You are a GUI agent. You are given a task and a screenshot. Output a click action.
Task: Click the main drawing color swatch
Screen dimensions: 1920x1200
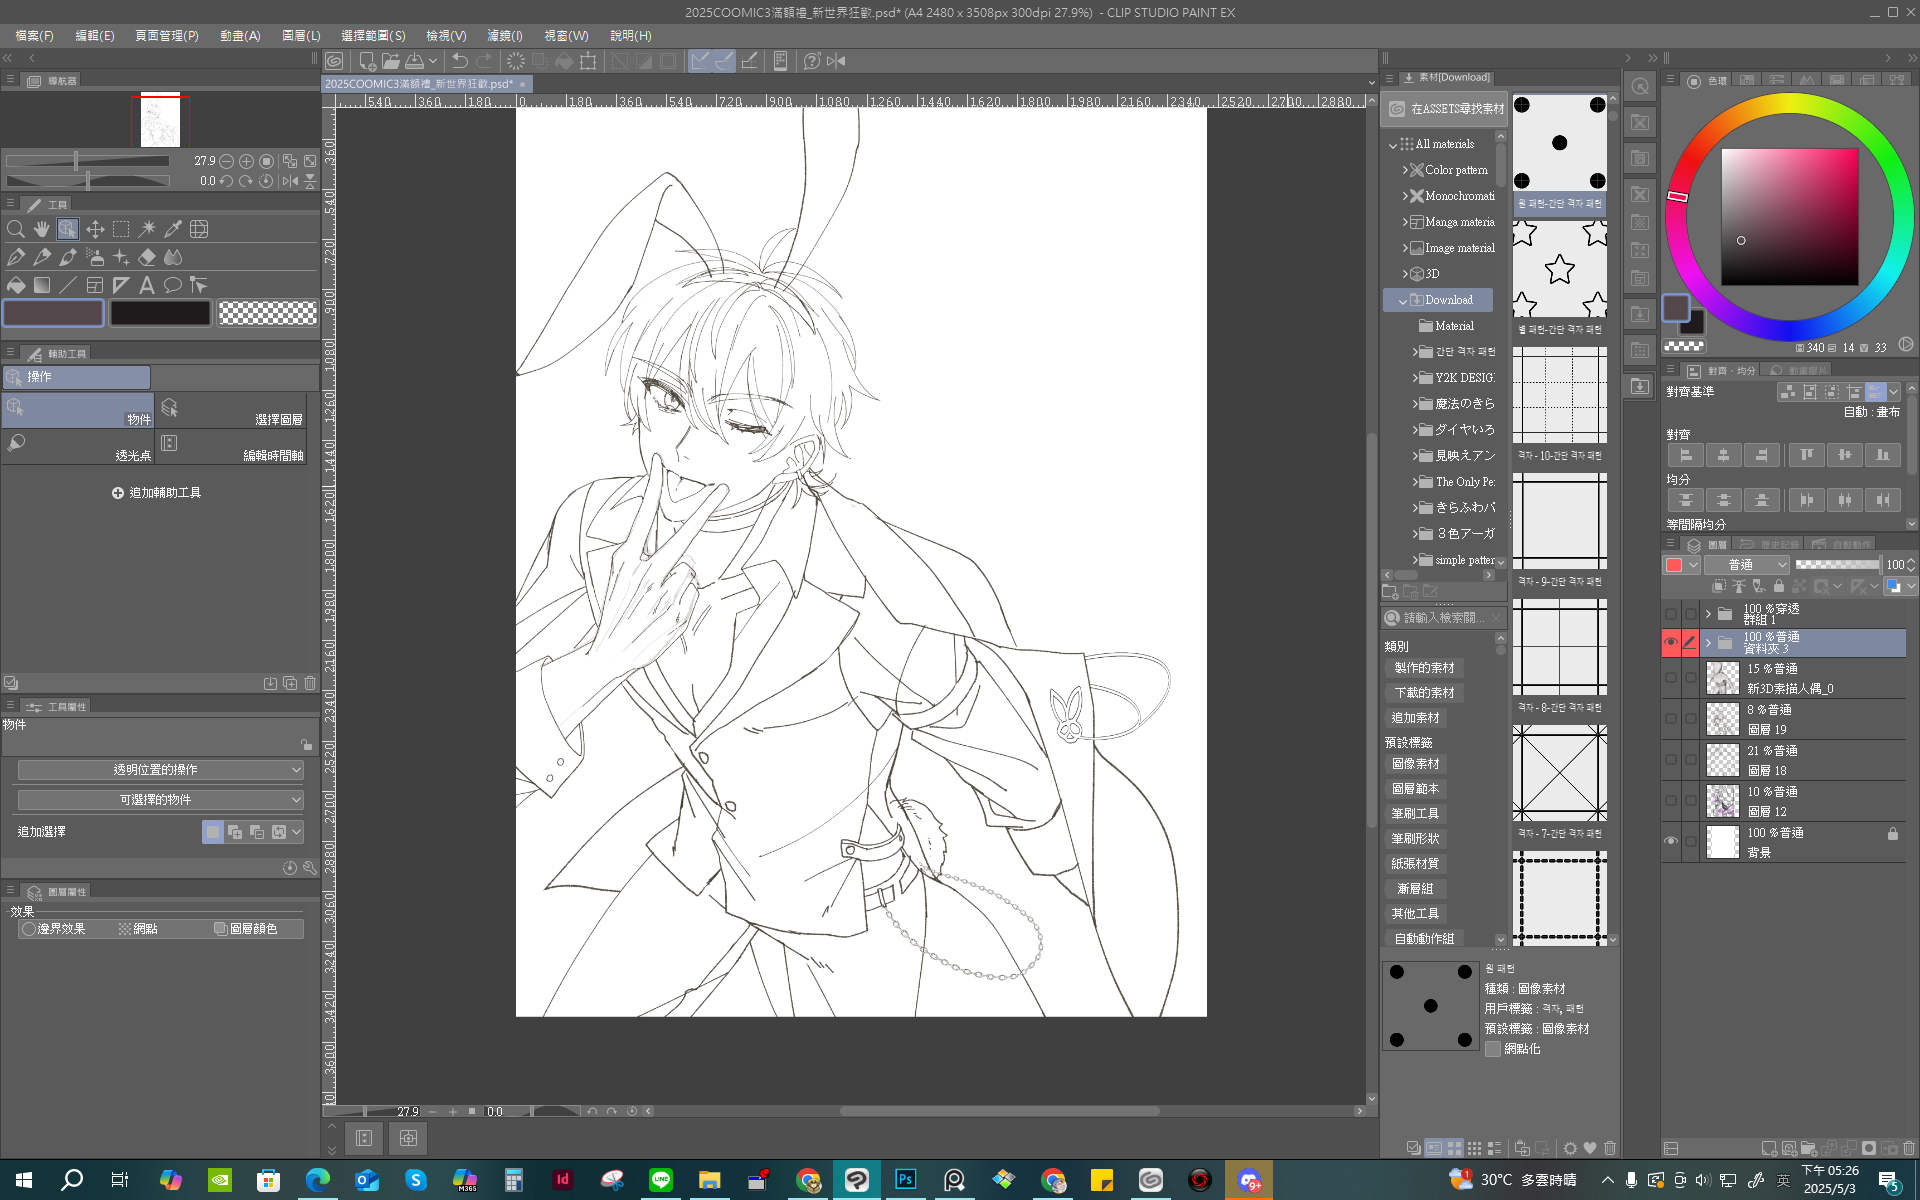[x=54, y=313]
